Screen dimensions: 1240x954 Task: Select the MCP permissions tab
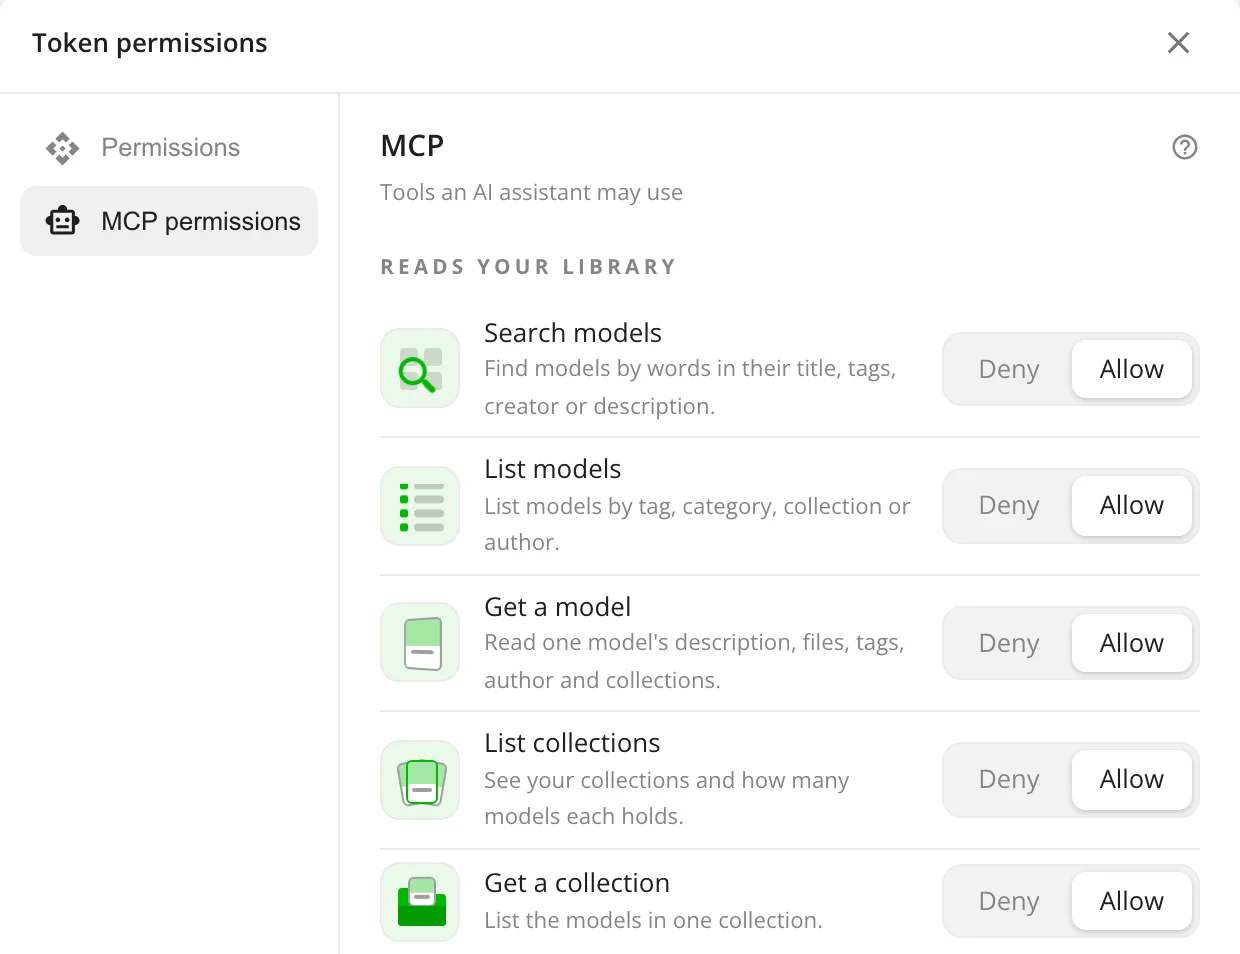point(169,221)
